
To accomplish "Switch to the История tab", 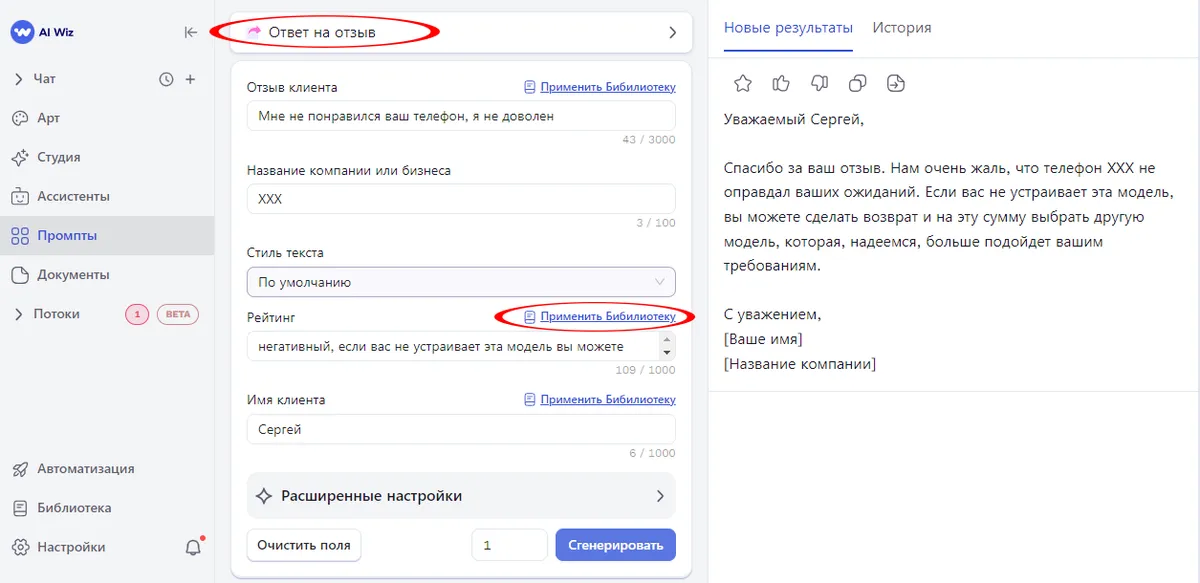I will (901, 28).
